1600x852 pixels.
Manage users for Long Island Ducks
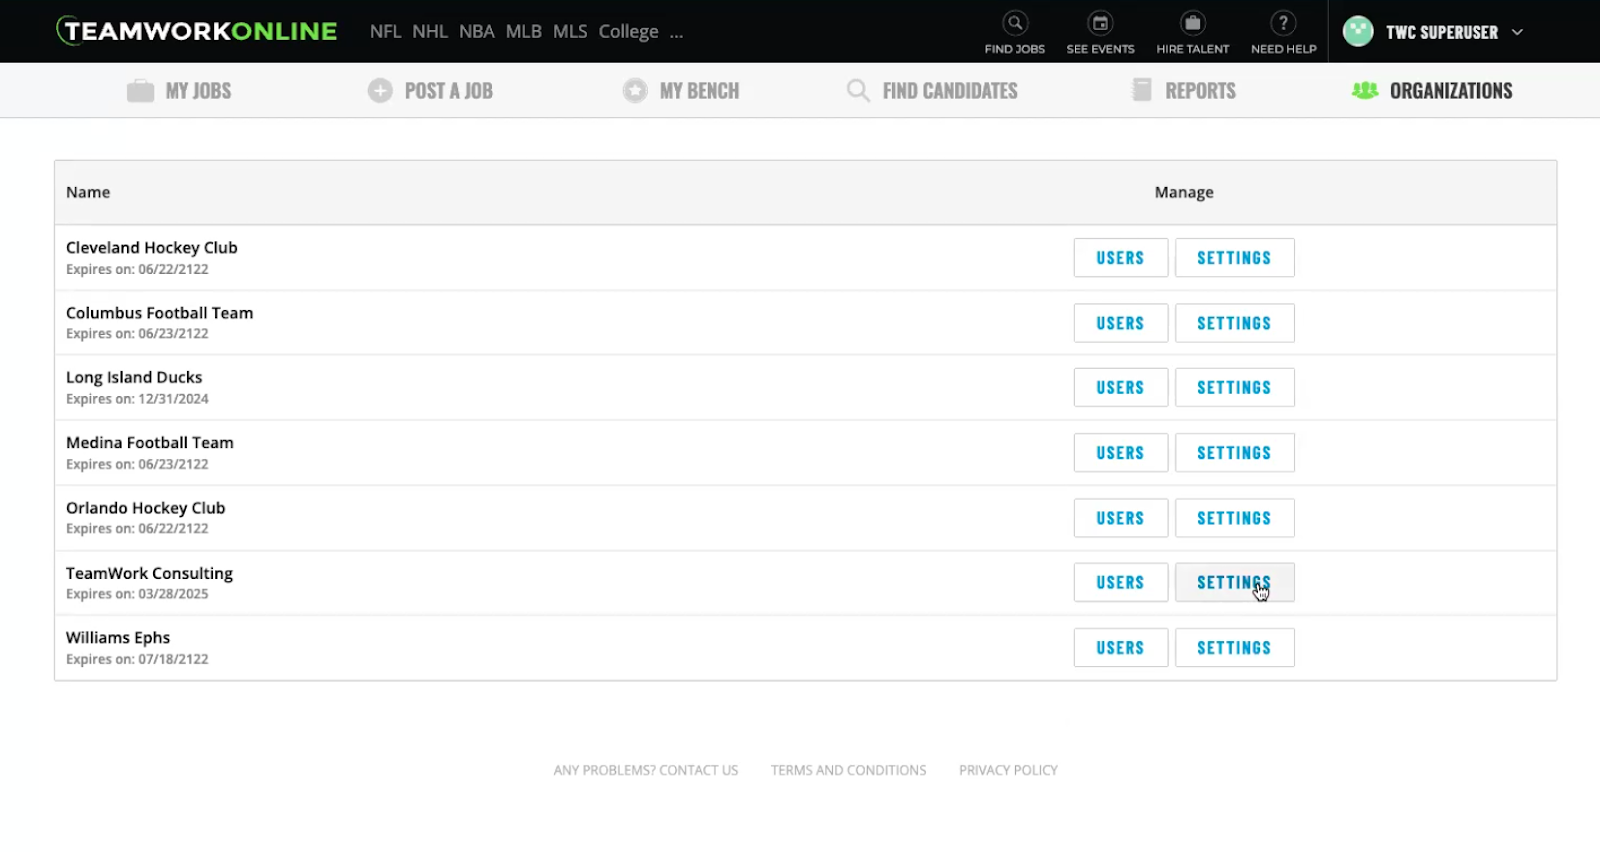(1121, 388)
